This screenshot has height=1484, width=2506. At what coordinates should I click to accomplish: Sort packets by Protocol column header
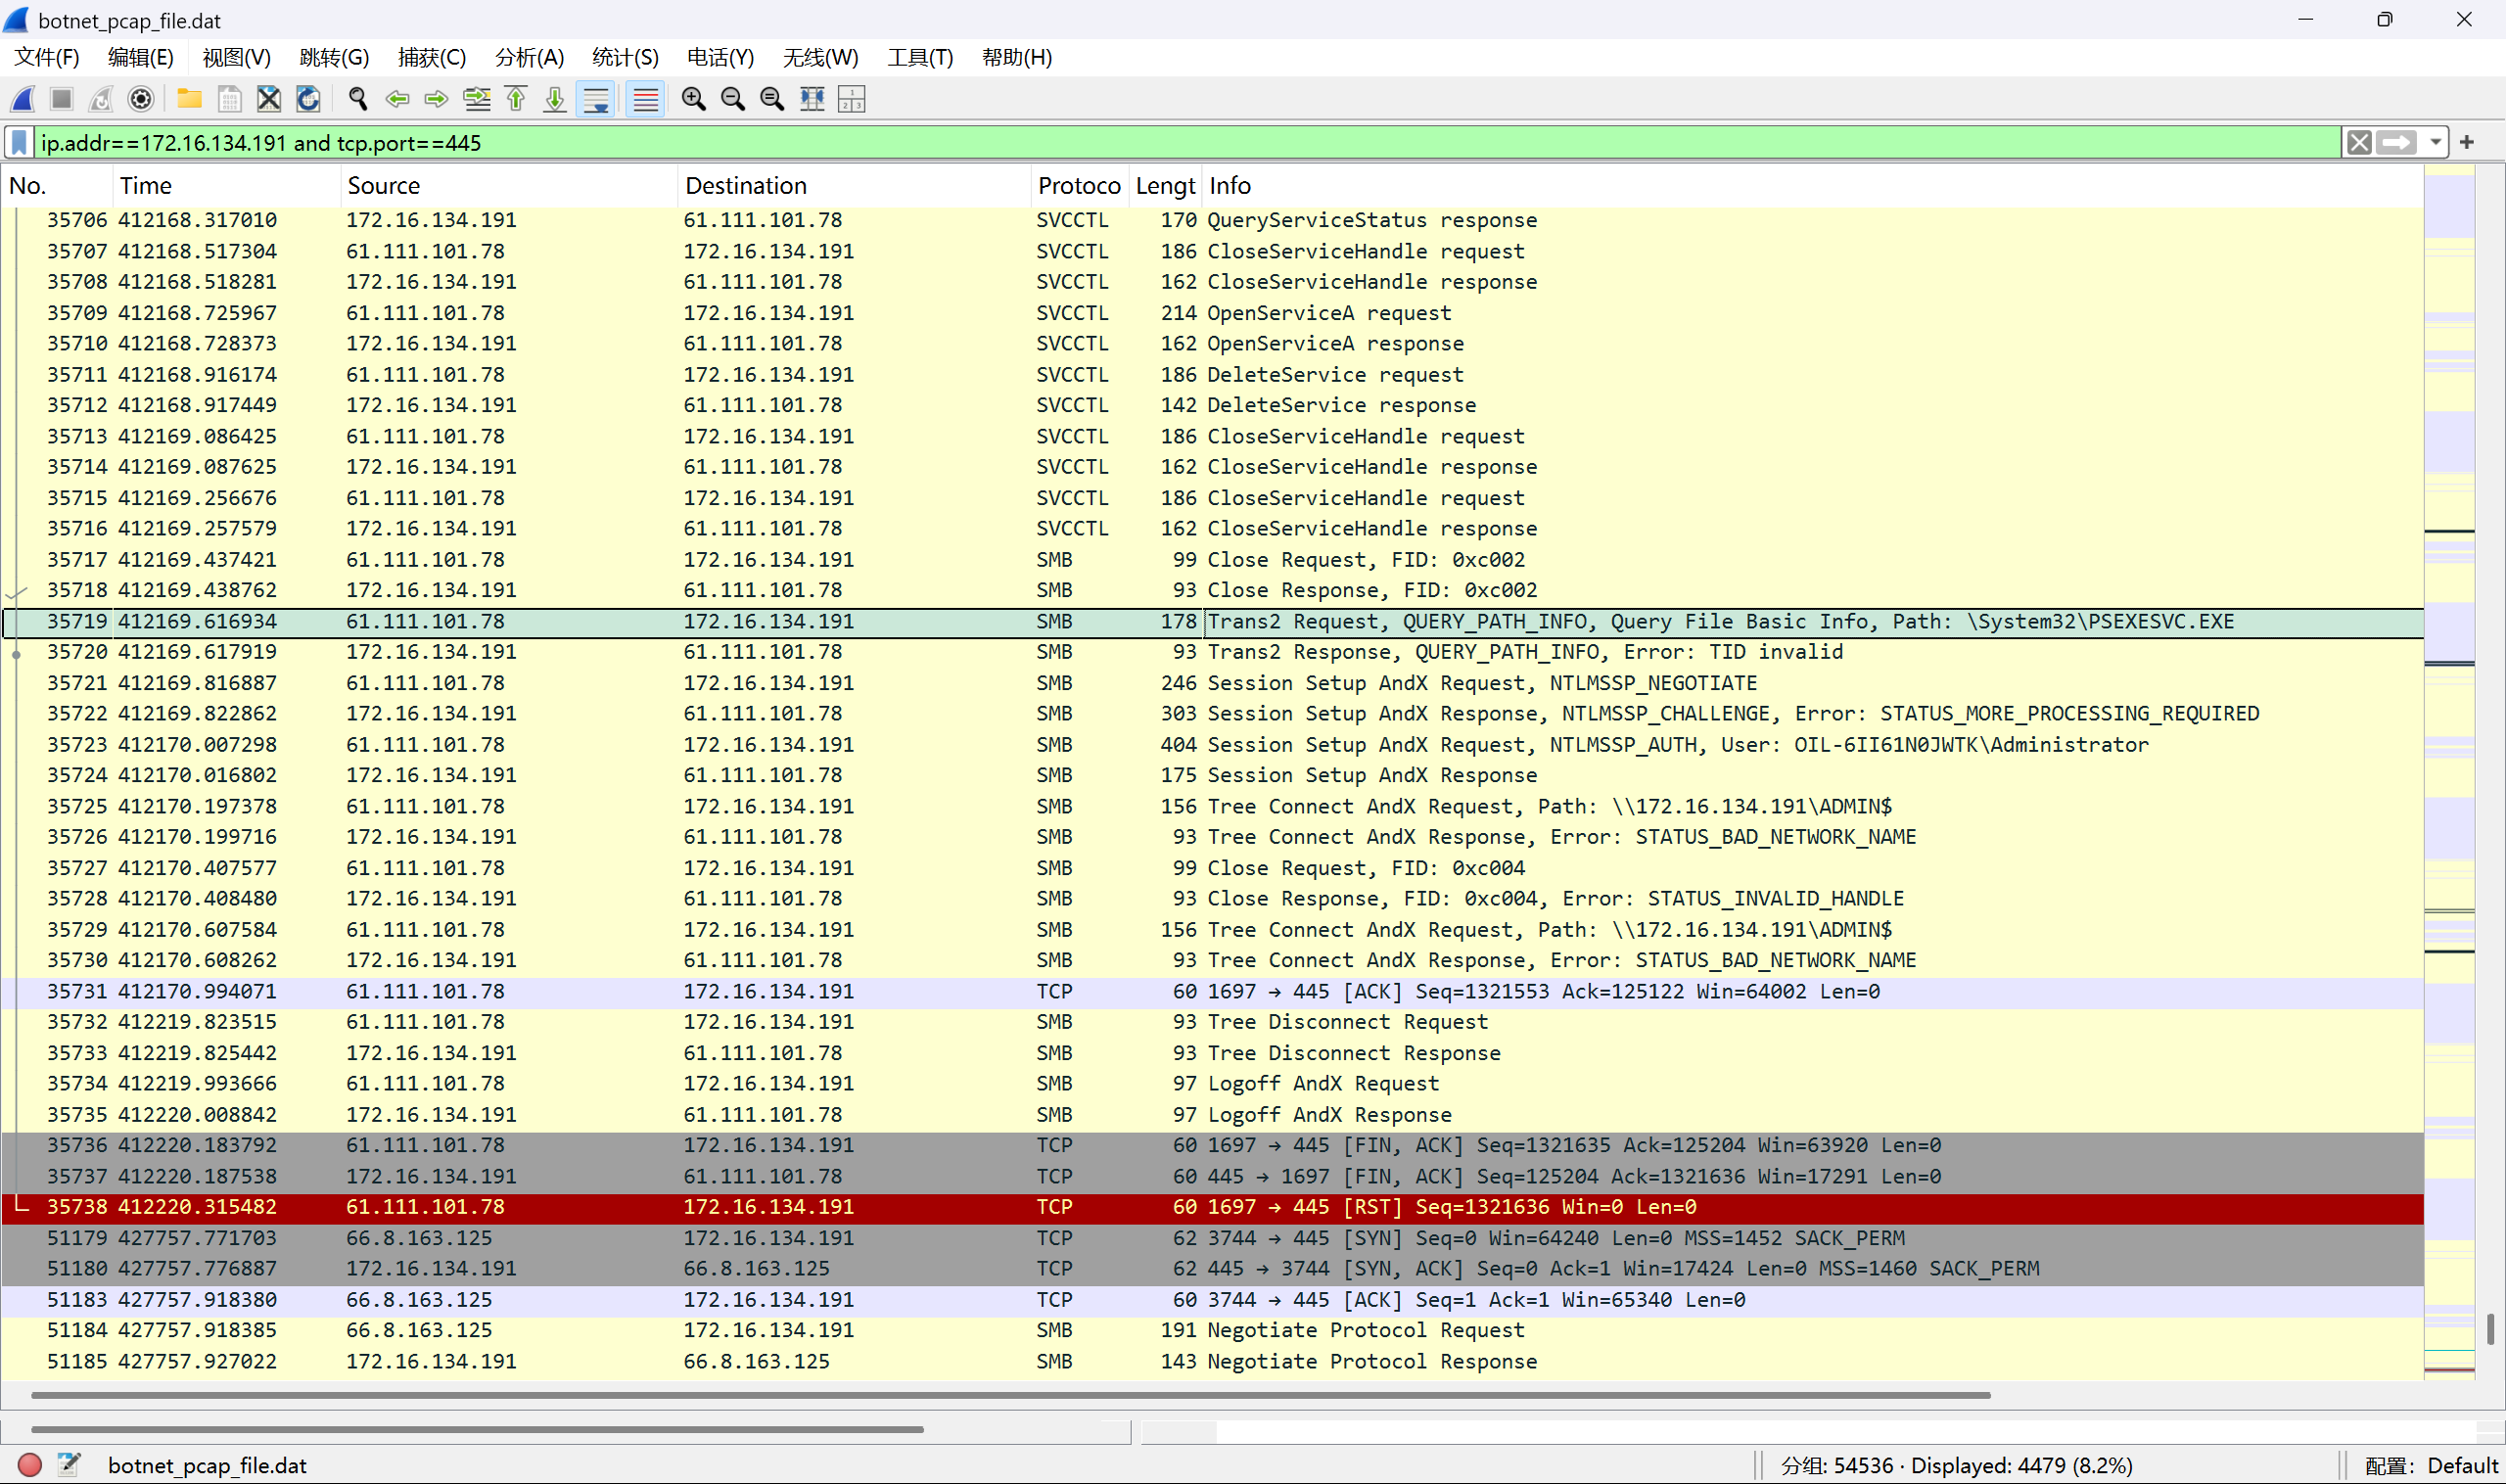1078,186
